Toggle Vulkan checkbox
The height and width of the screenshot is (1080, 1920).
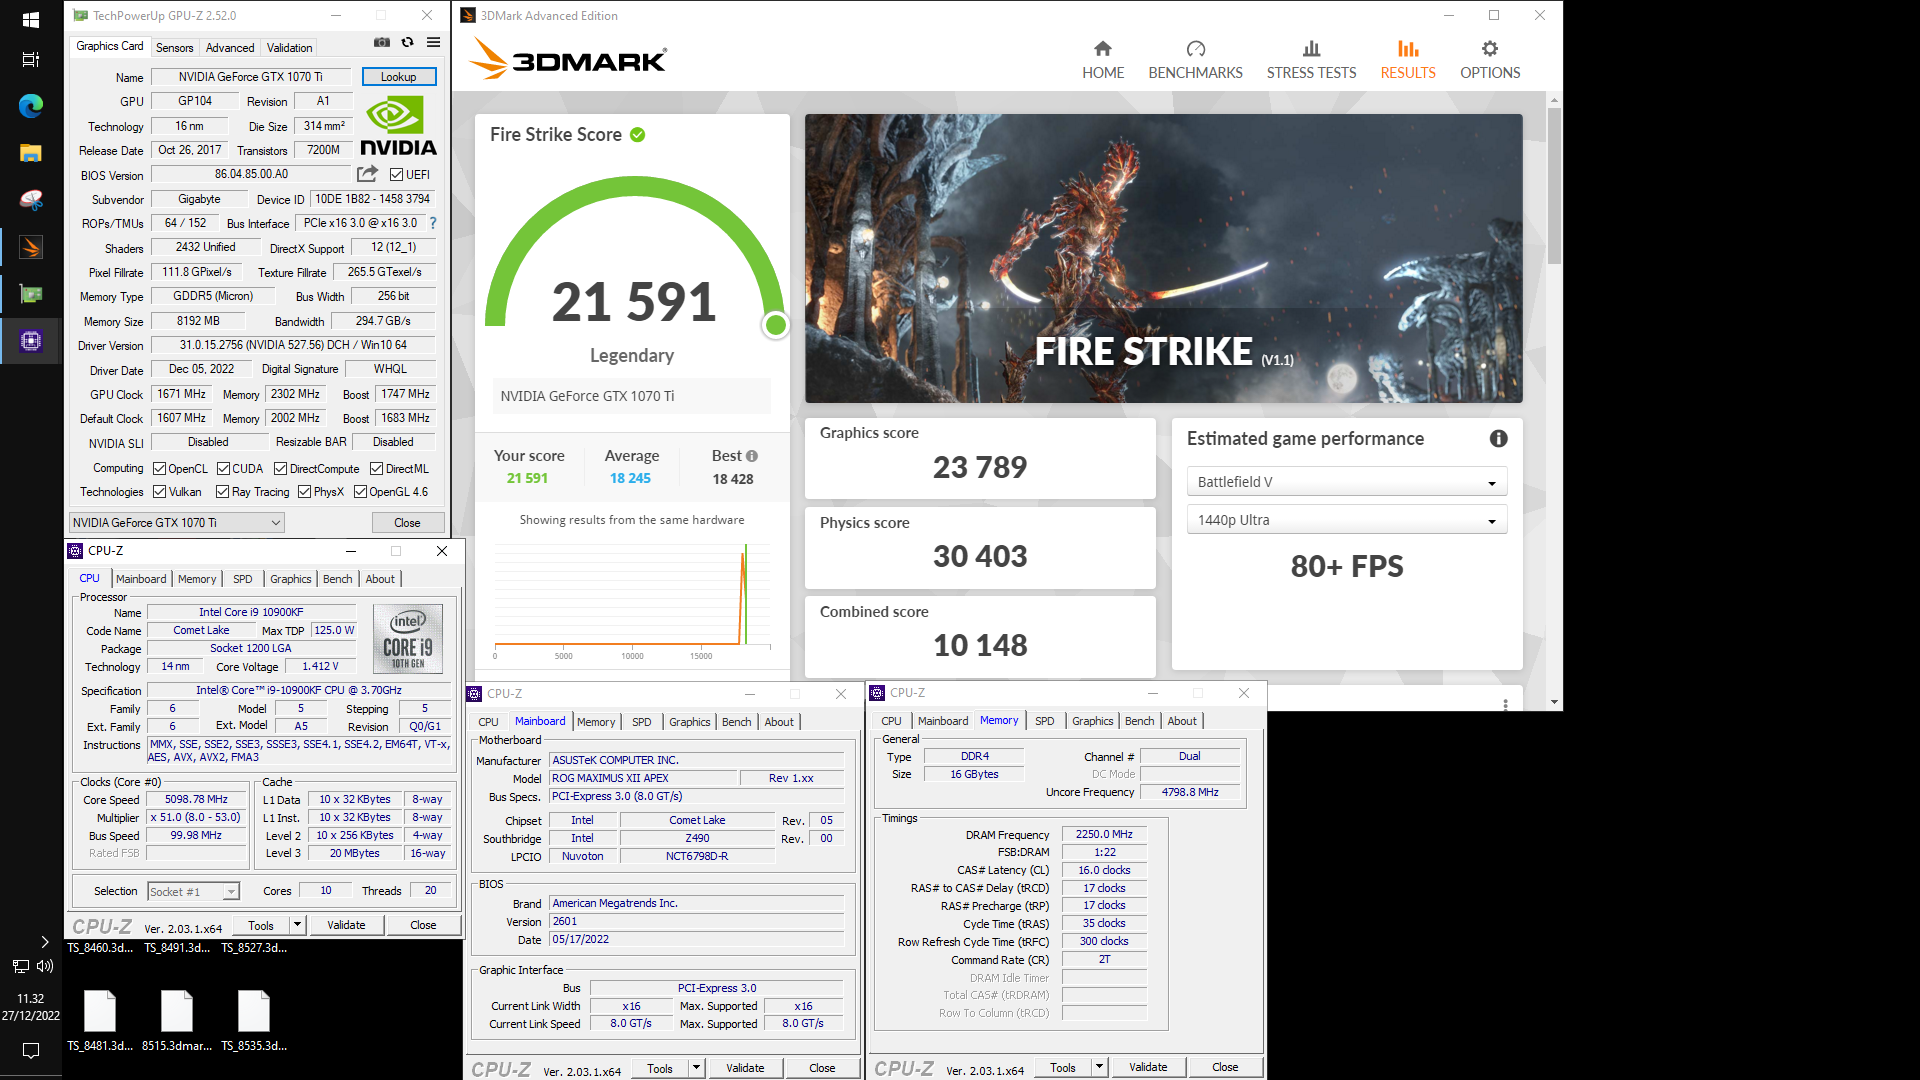(x=159, y=492)
